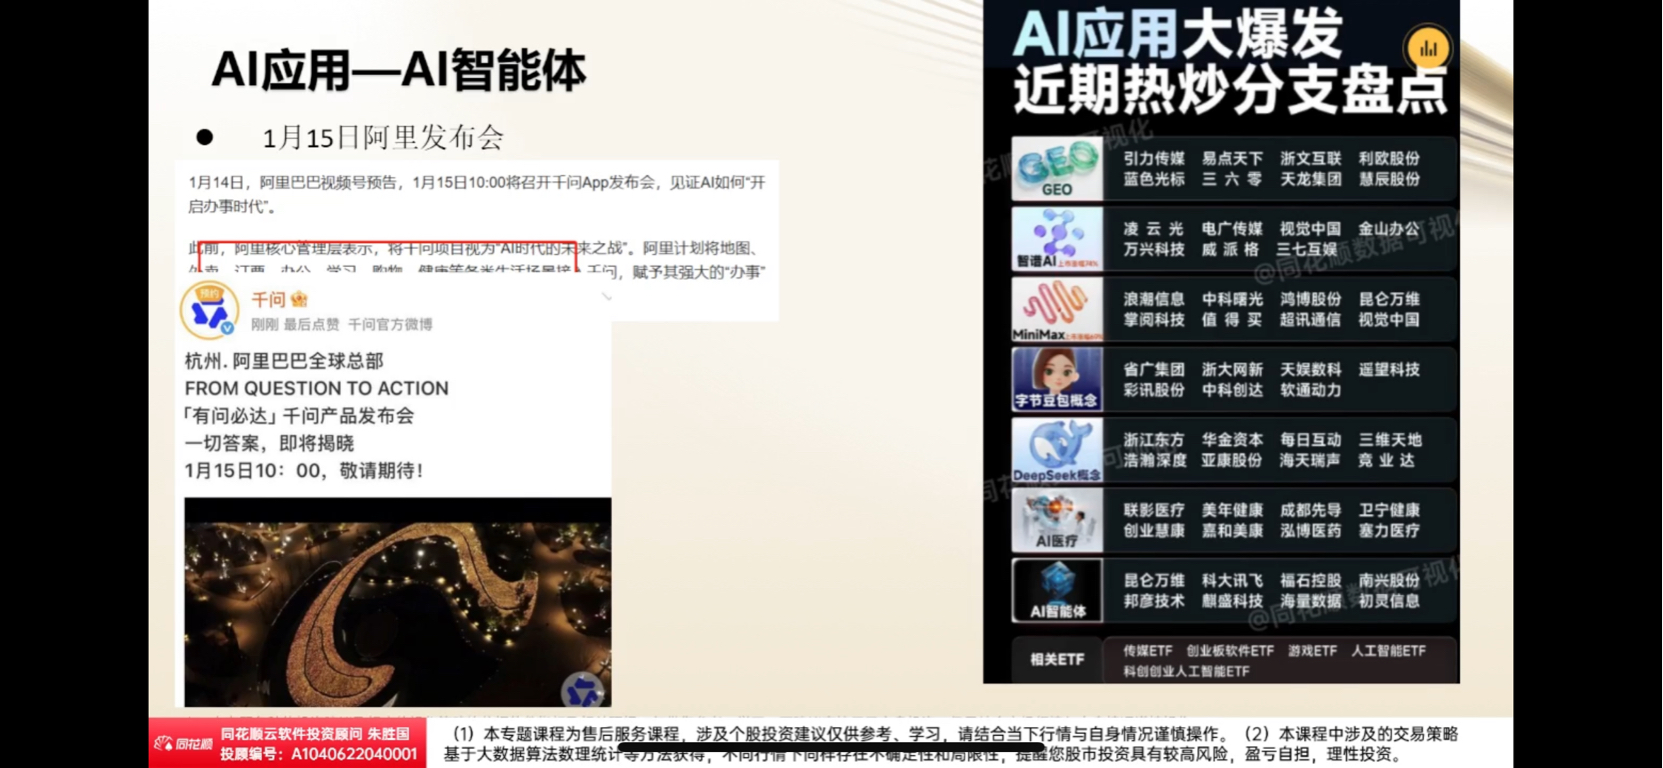Click 浪潮信息 in the MiniMax row
This screenshot has width=1663, height=768.
(1154, 299)
